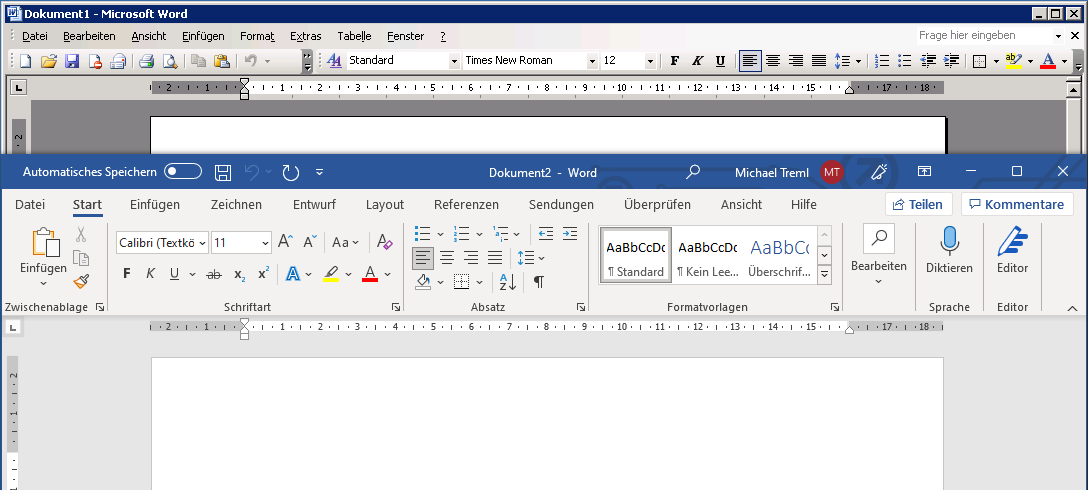The height and width of the screenshot is (490, 1088).
Task: Switch to the Layout ribbon tab
Action: tap(384, 204)
